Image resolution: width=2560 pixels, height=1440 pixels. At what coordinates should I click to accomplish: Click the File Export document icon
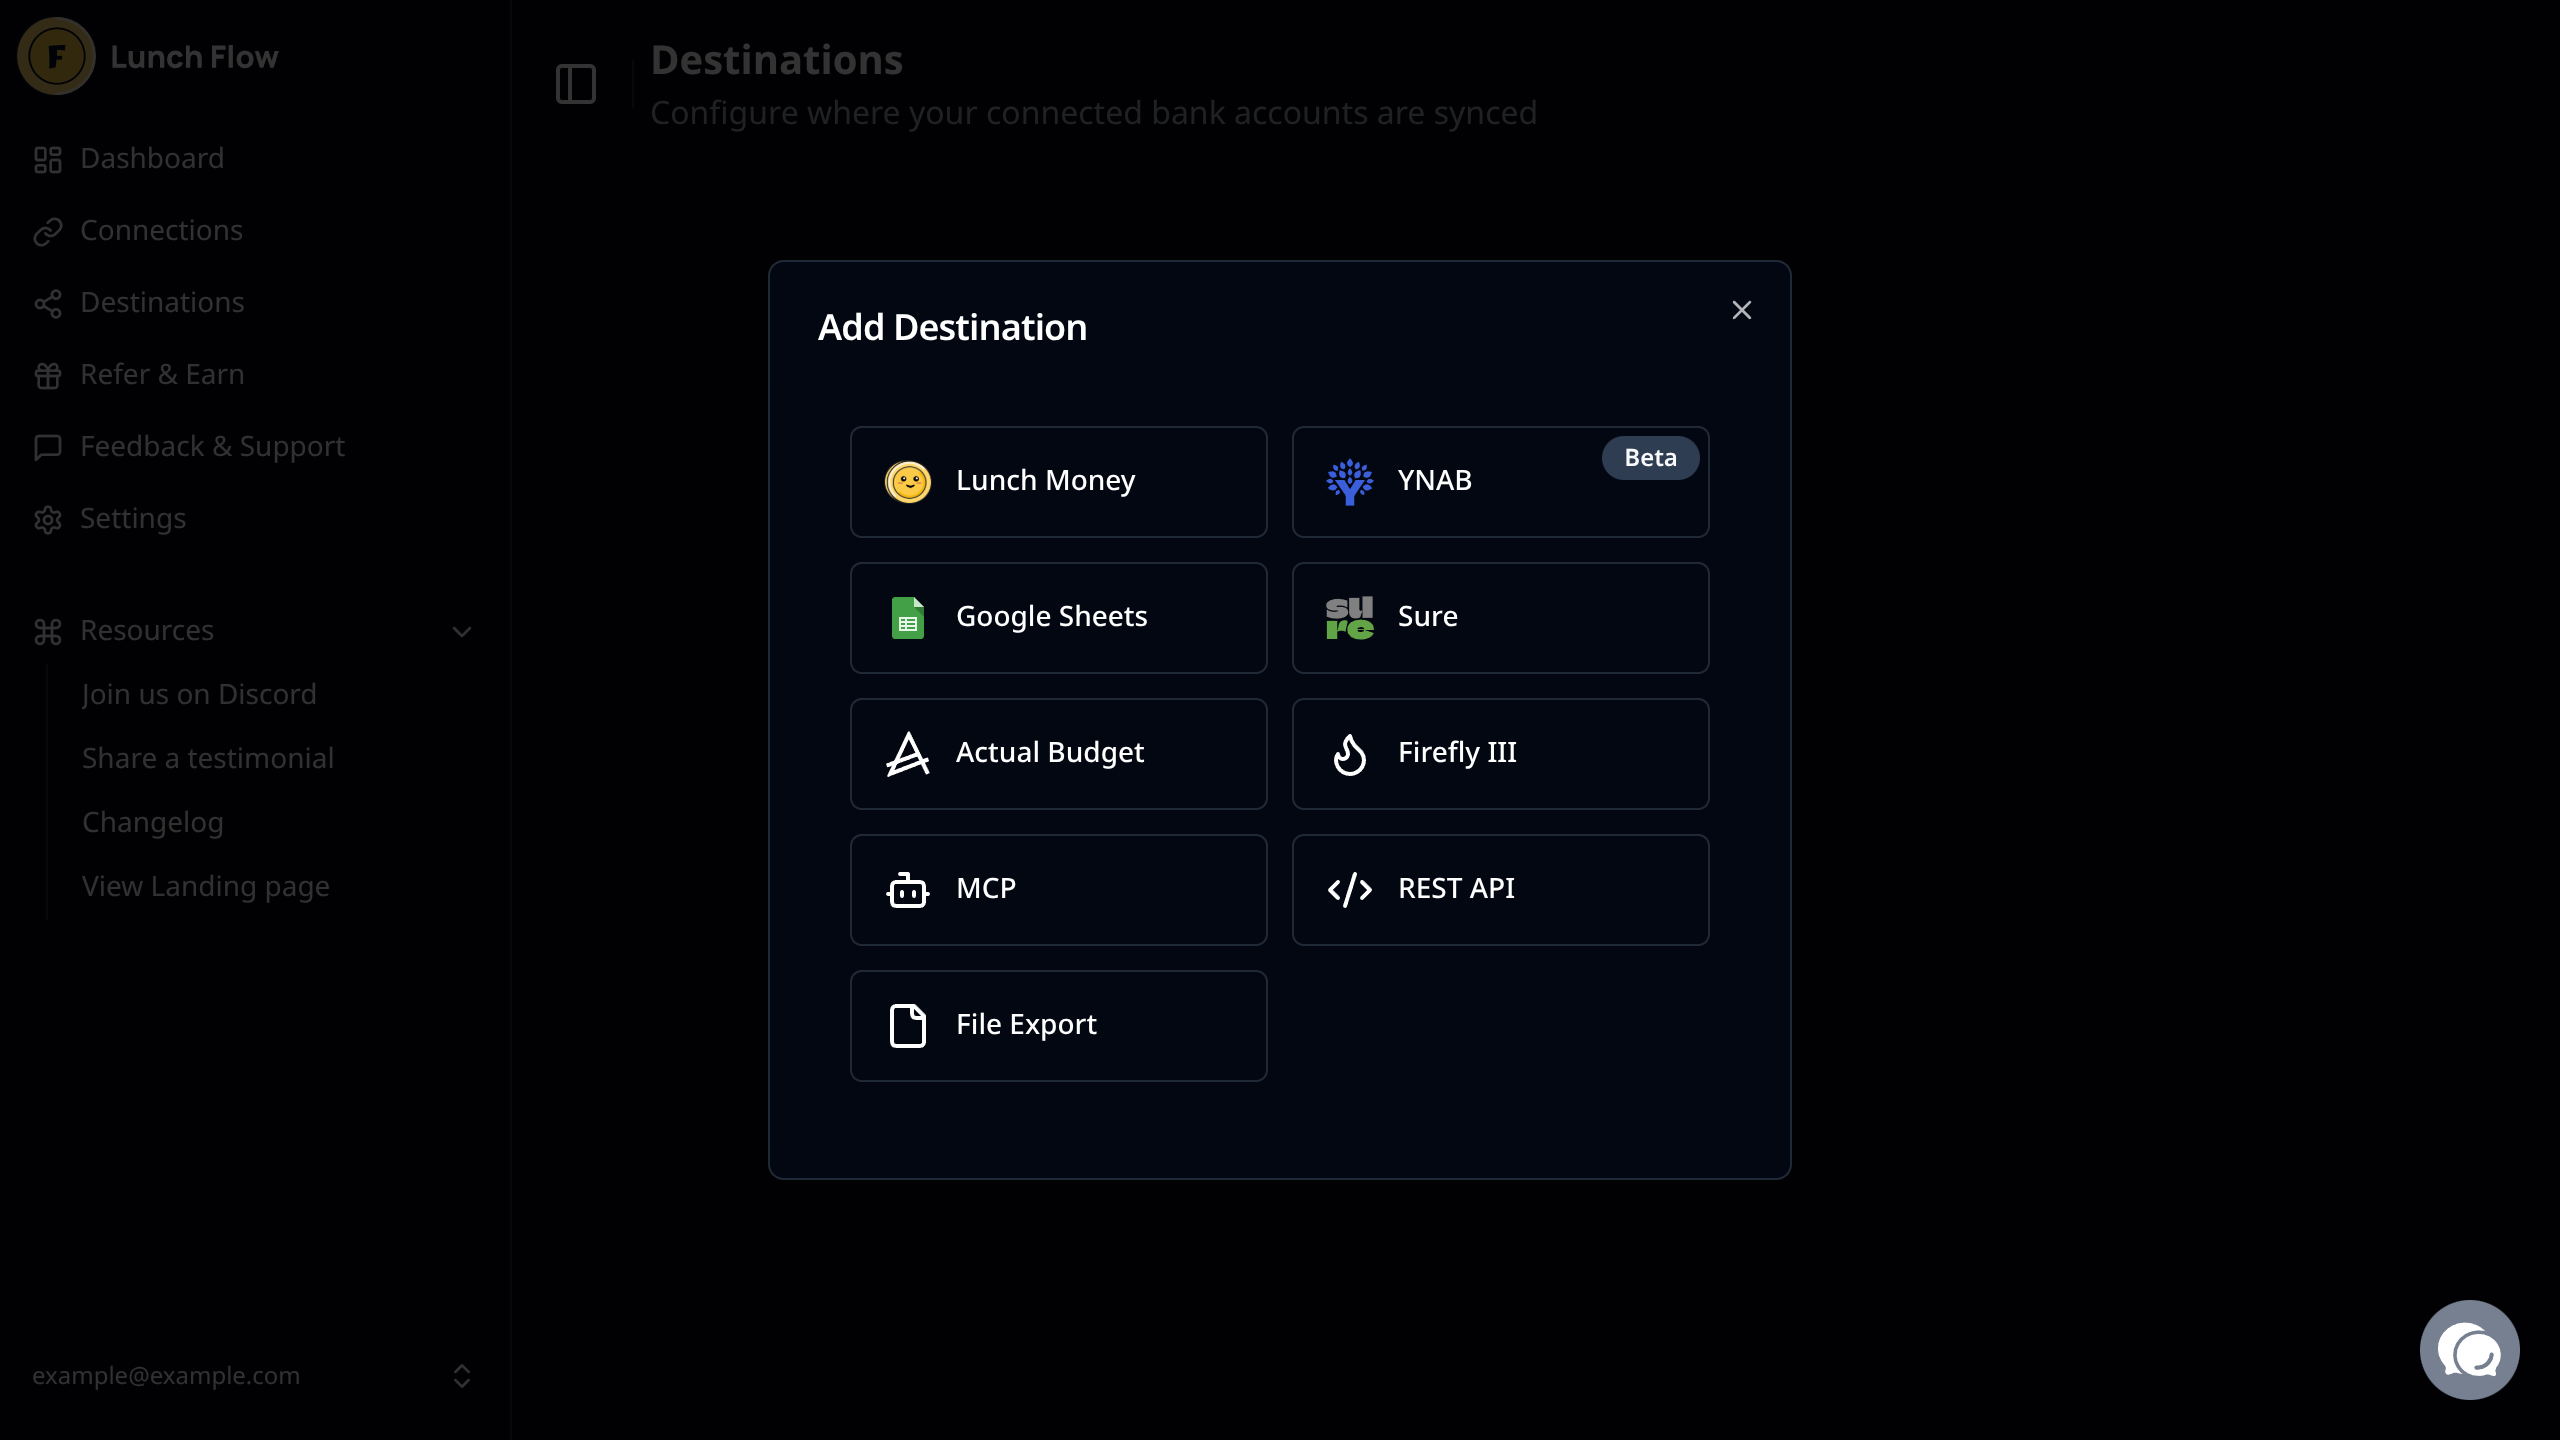coord(908,1026)
